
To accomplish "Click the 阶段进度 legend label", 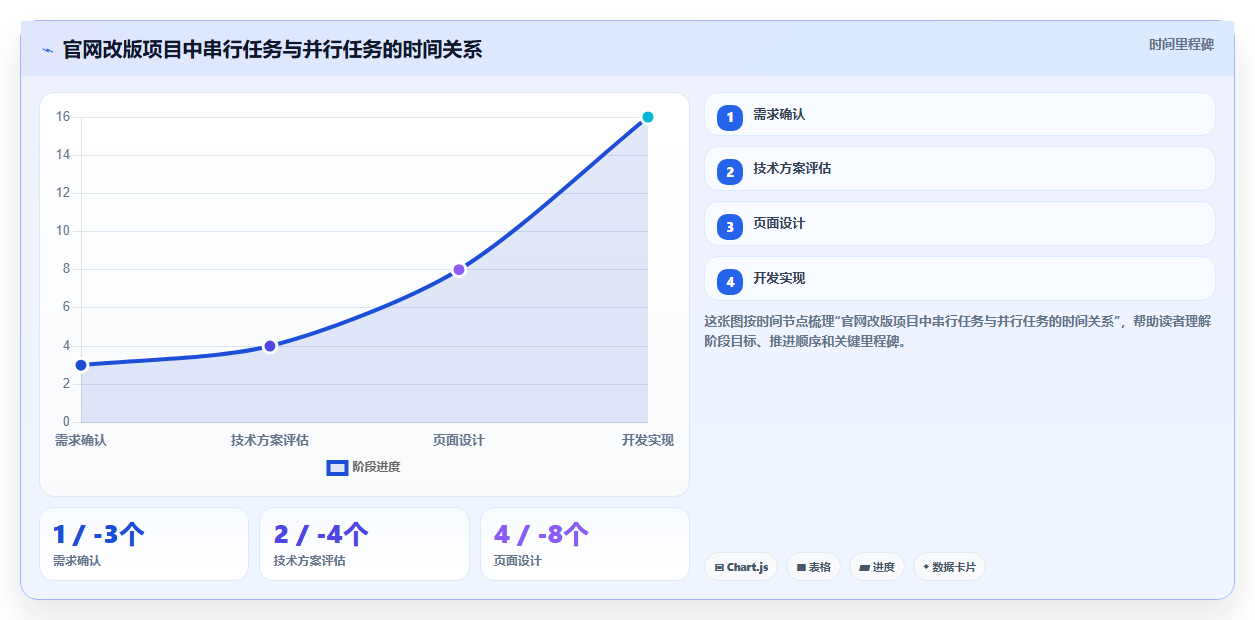I will [376, 467].
